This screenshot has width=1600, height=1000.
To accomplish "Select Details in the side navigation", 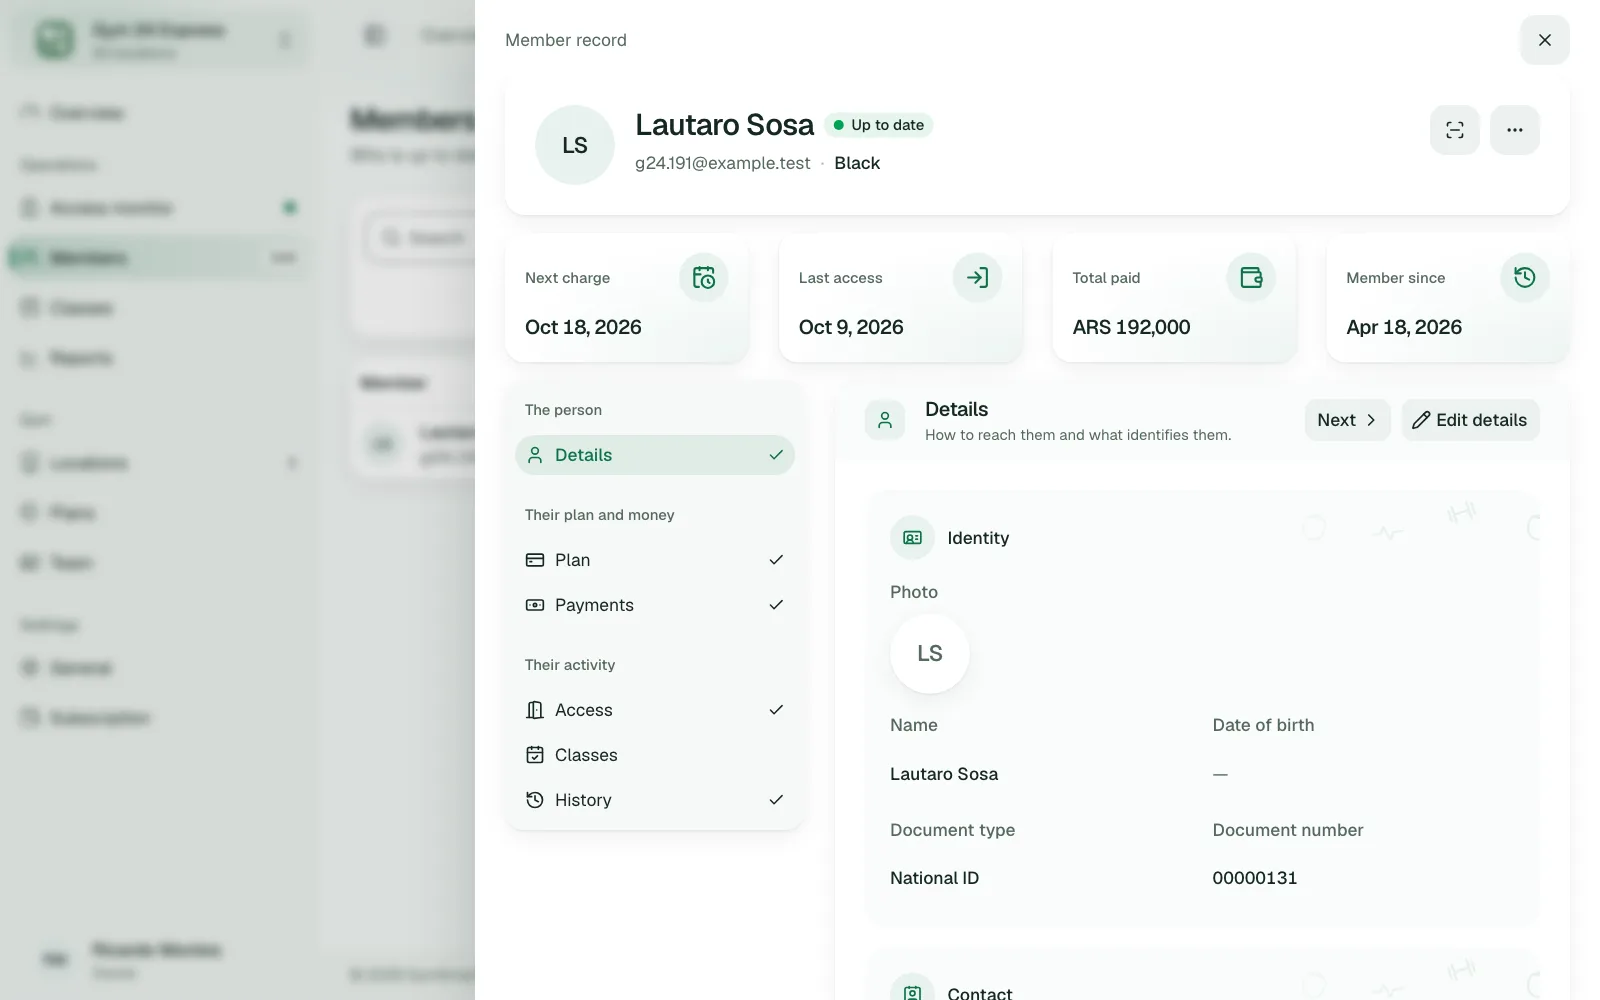I will [655, 455].
